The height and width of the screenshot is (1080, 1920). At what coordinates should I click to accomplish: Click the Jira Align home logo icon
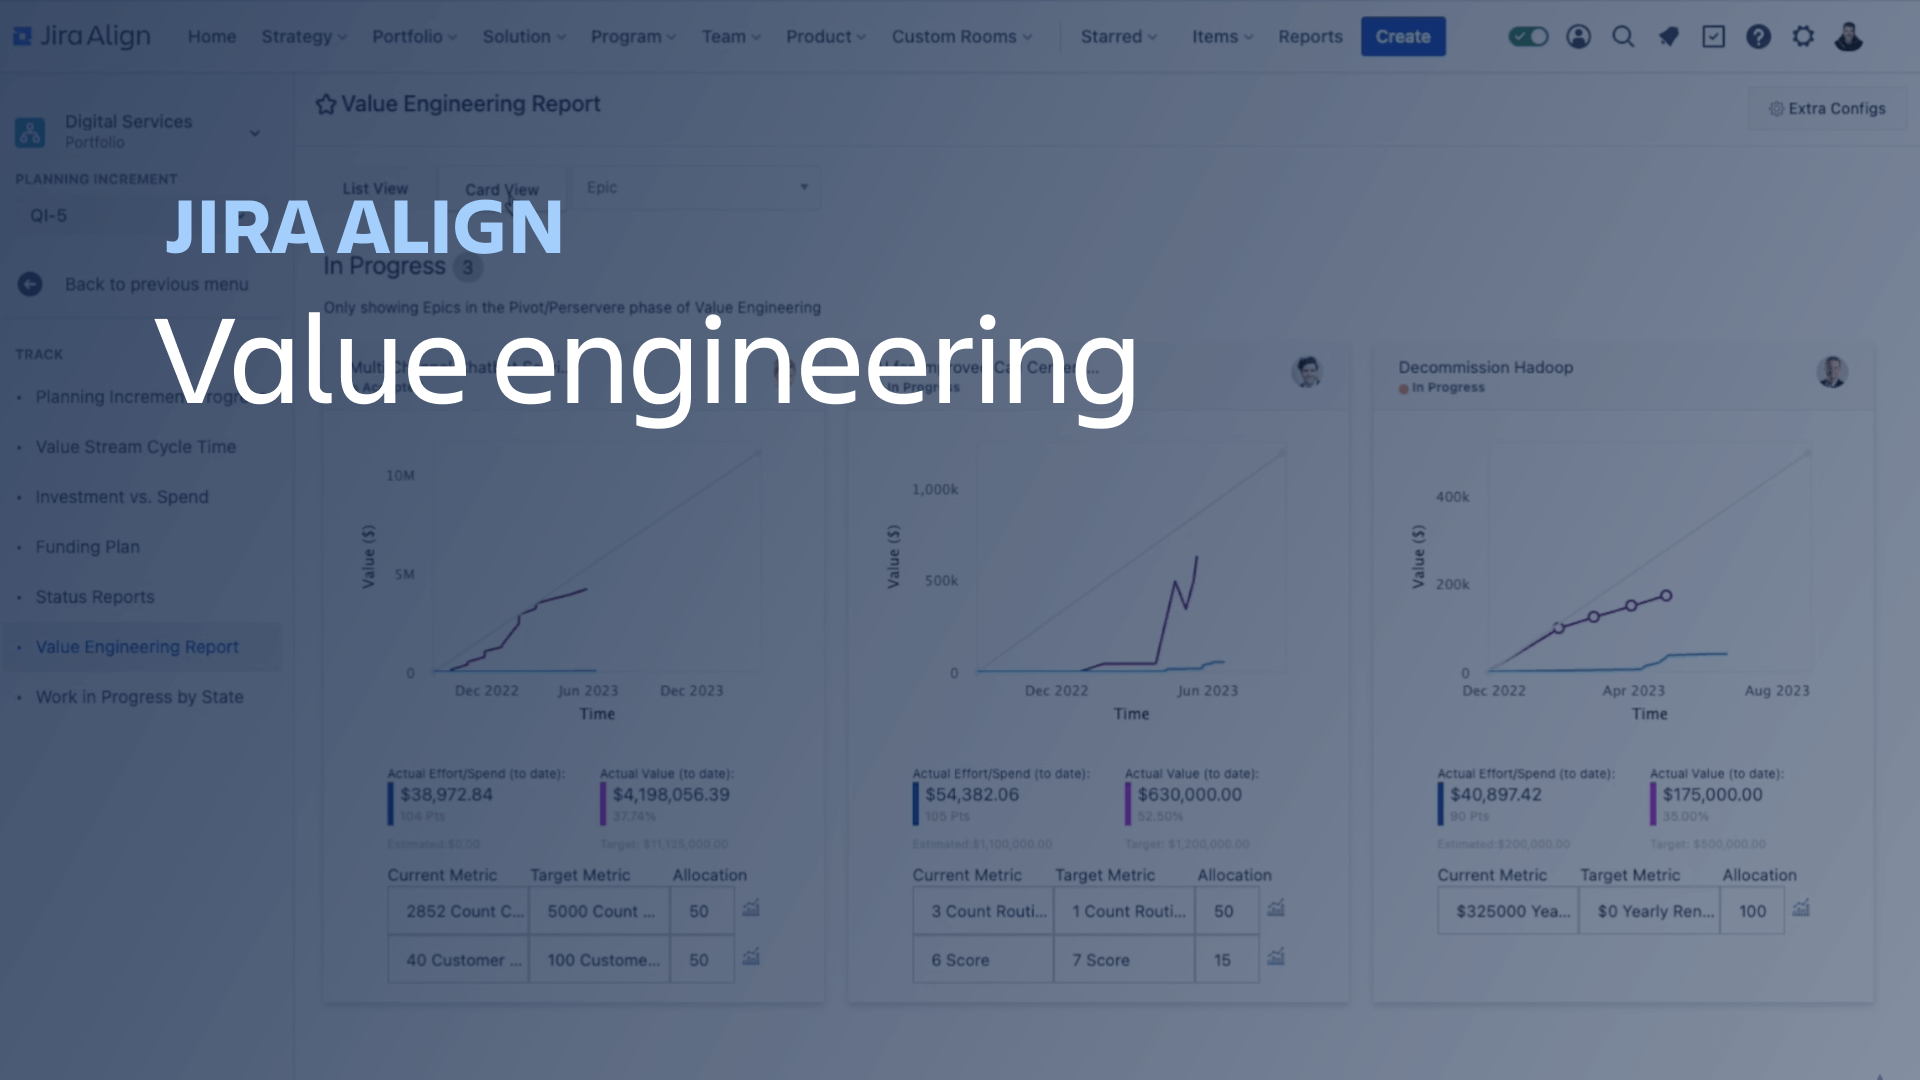point(28,36)
